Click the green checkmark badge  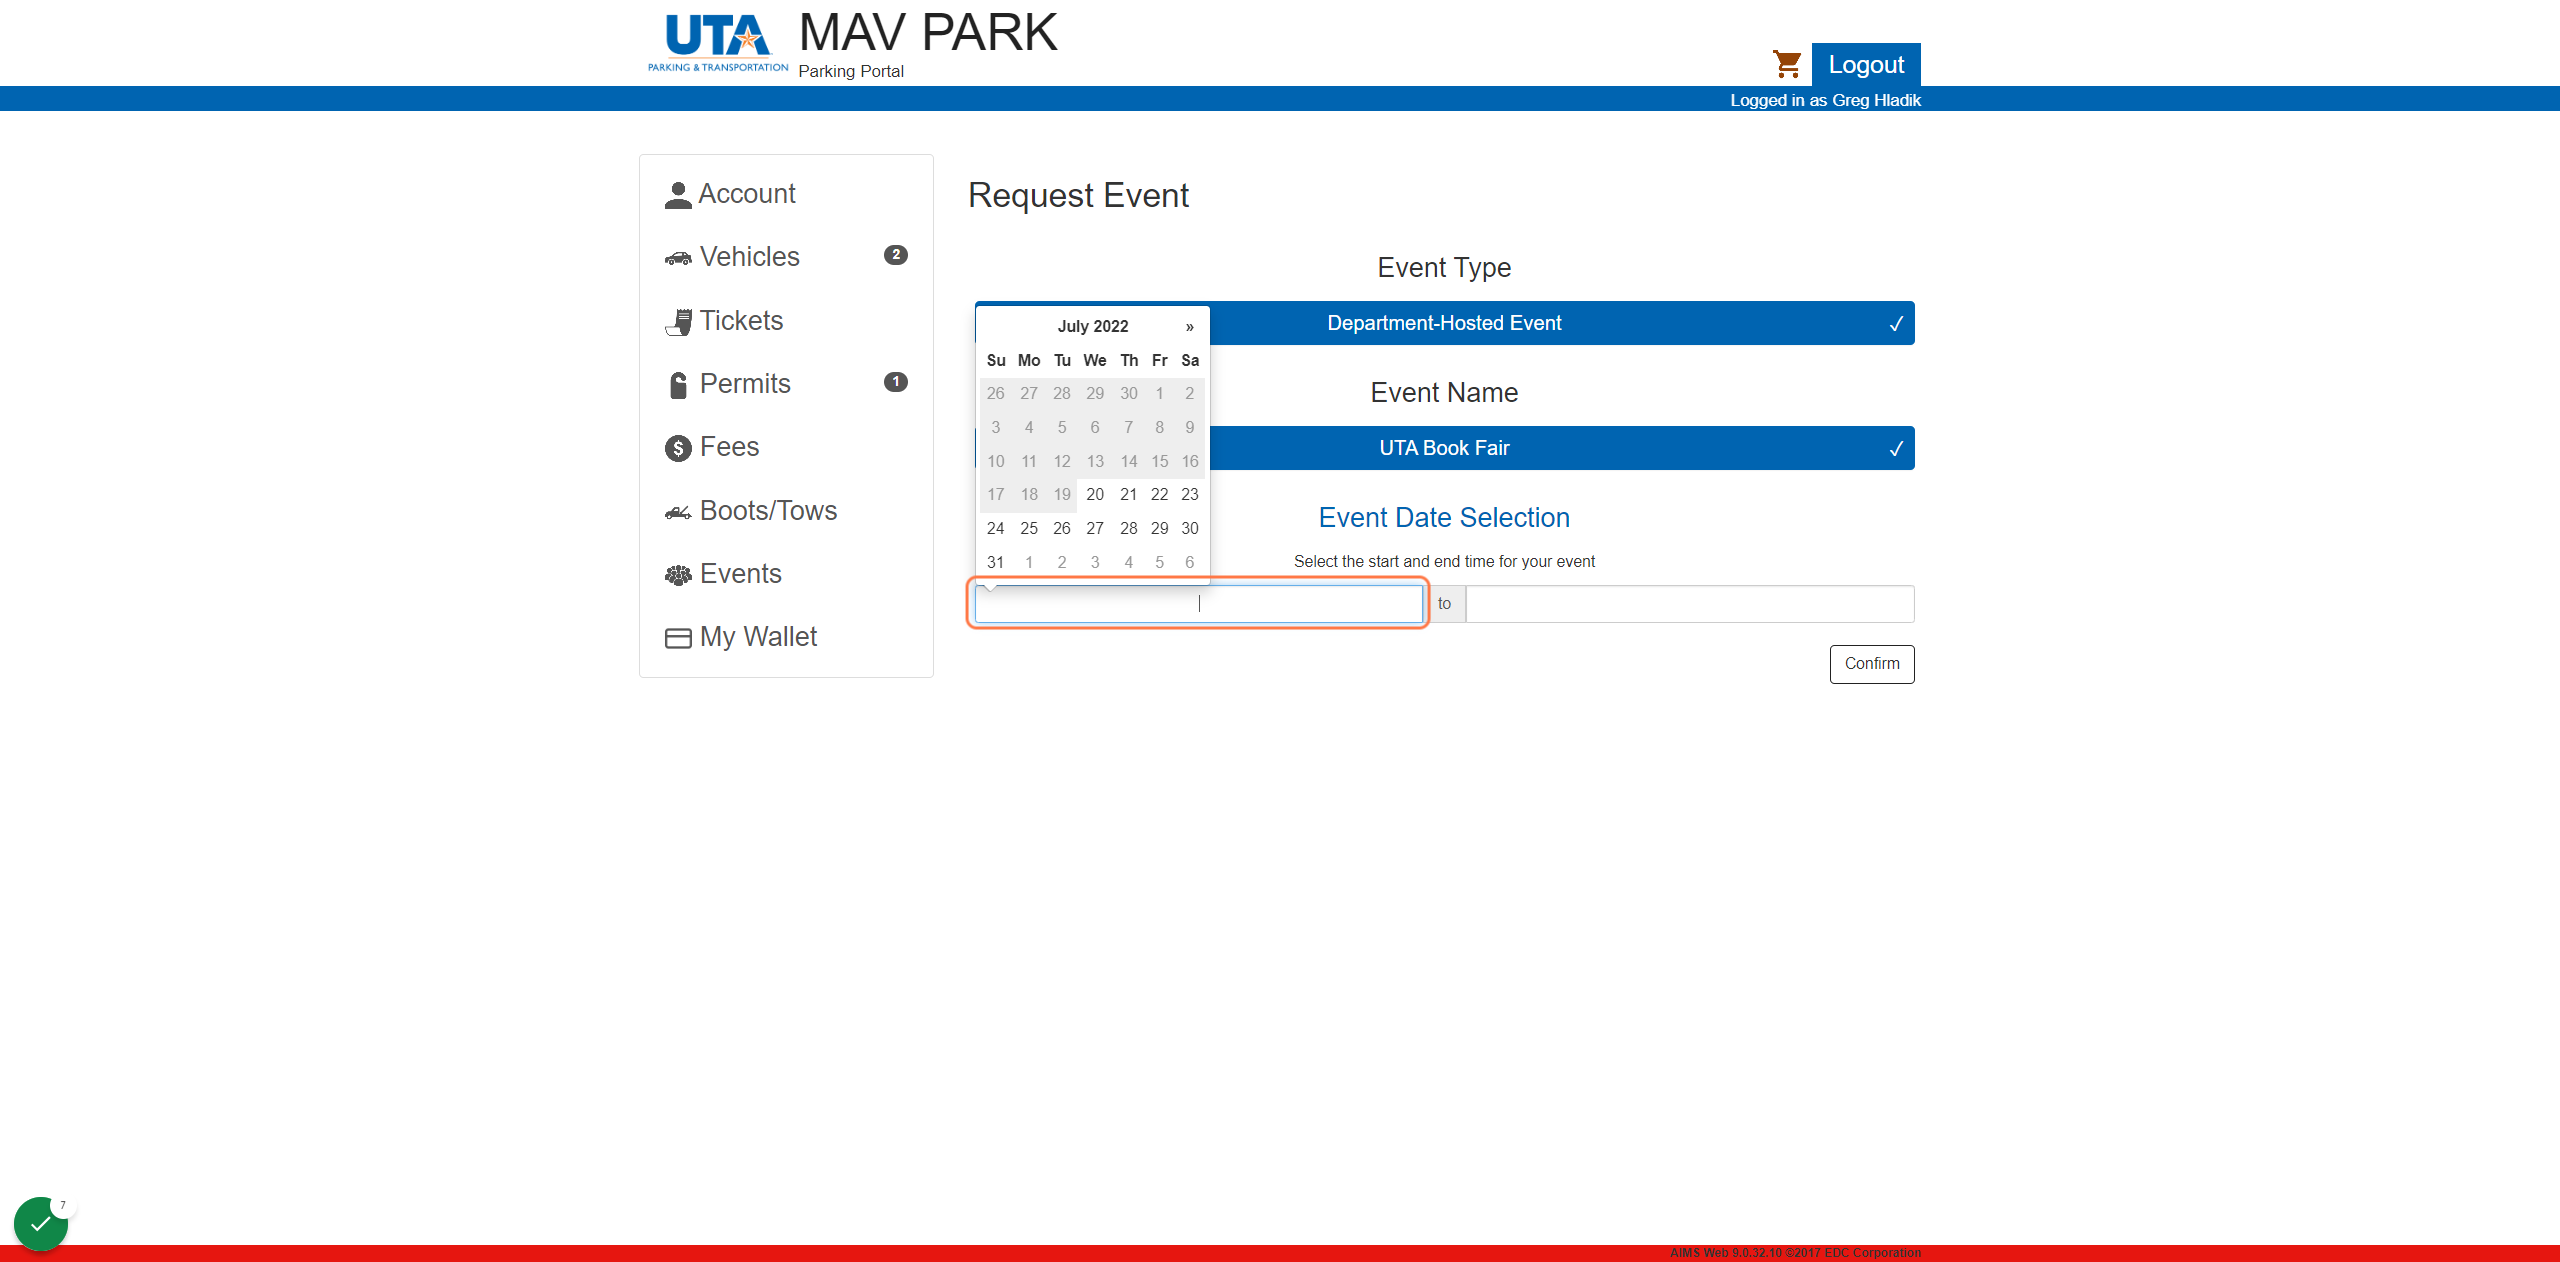(x=41, y=1224)
